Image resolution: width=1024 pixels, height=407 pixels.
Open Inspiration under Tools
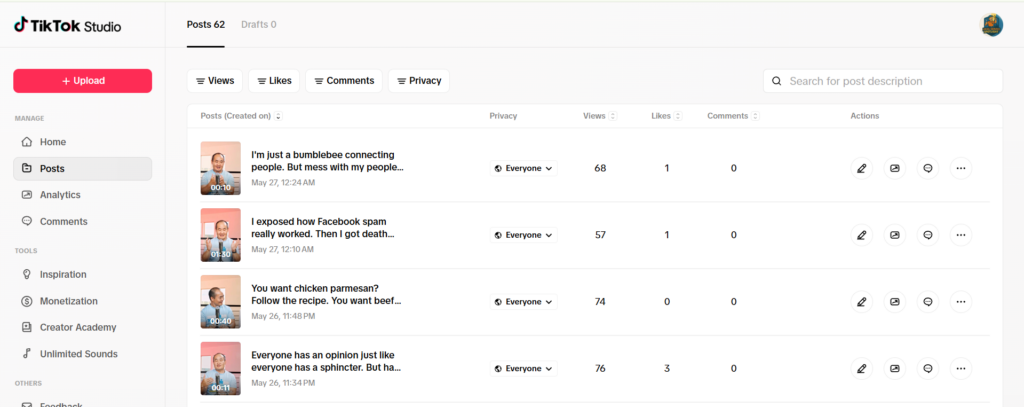click(x=82, y=274)
